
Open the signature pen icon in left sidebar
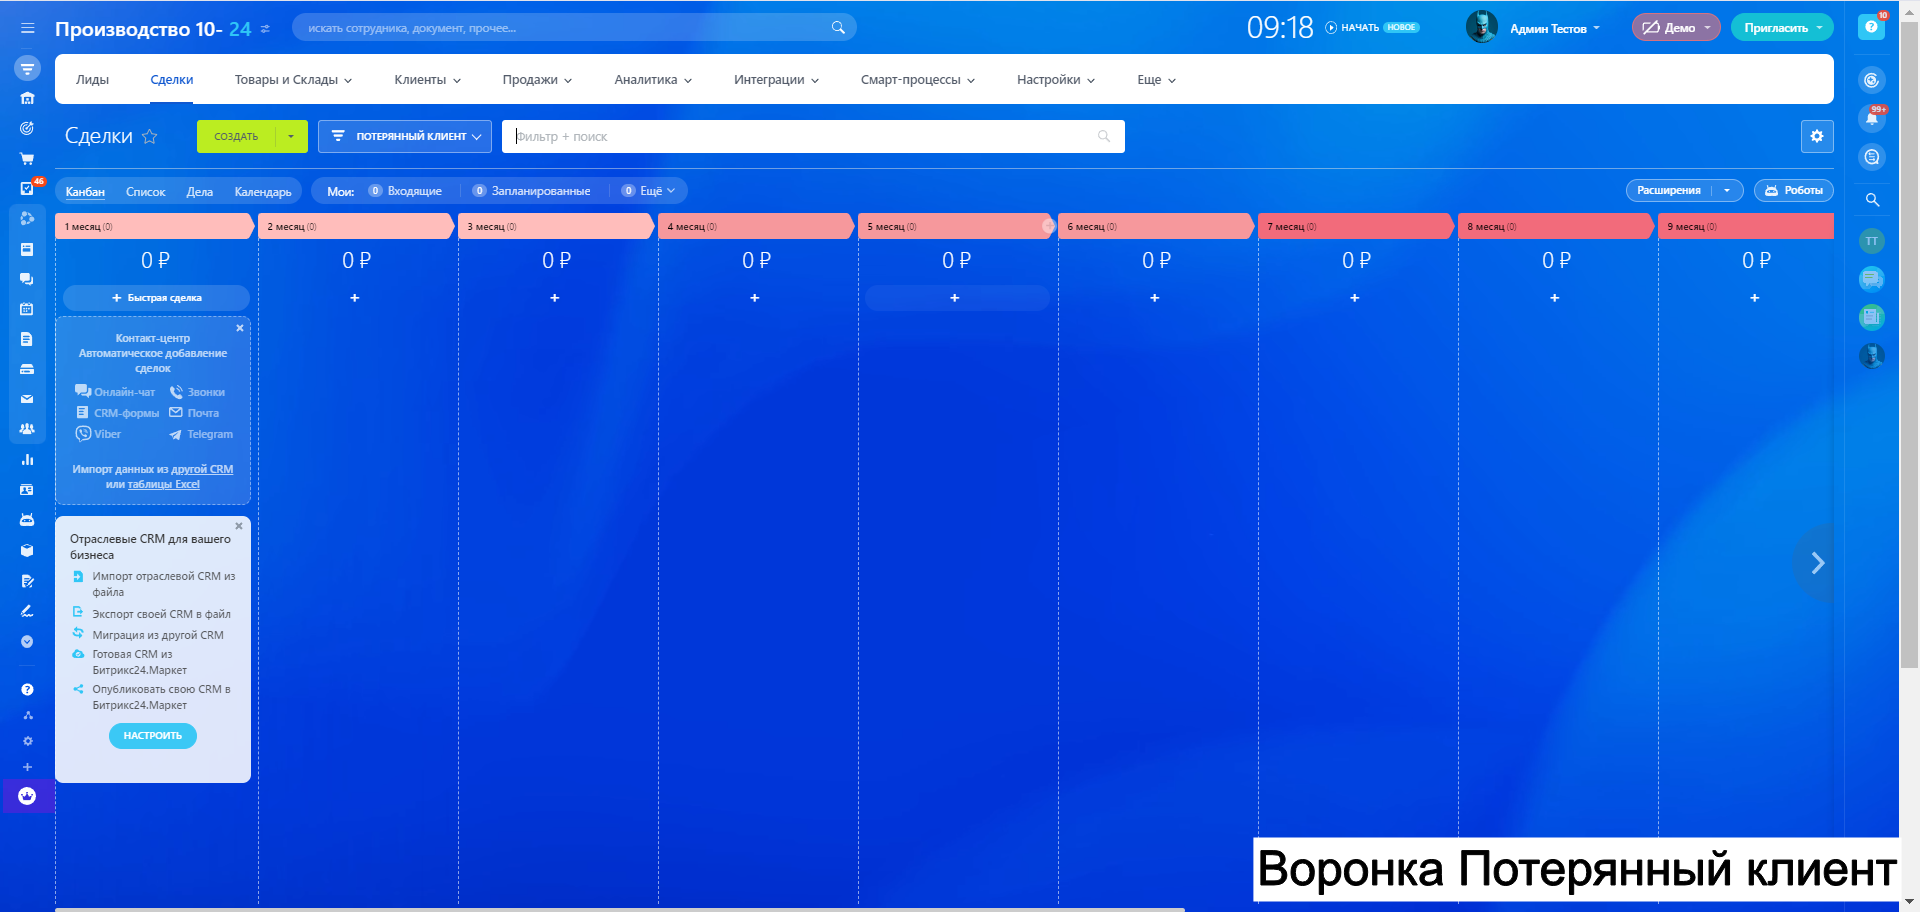[x=27, y=611]
